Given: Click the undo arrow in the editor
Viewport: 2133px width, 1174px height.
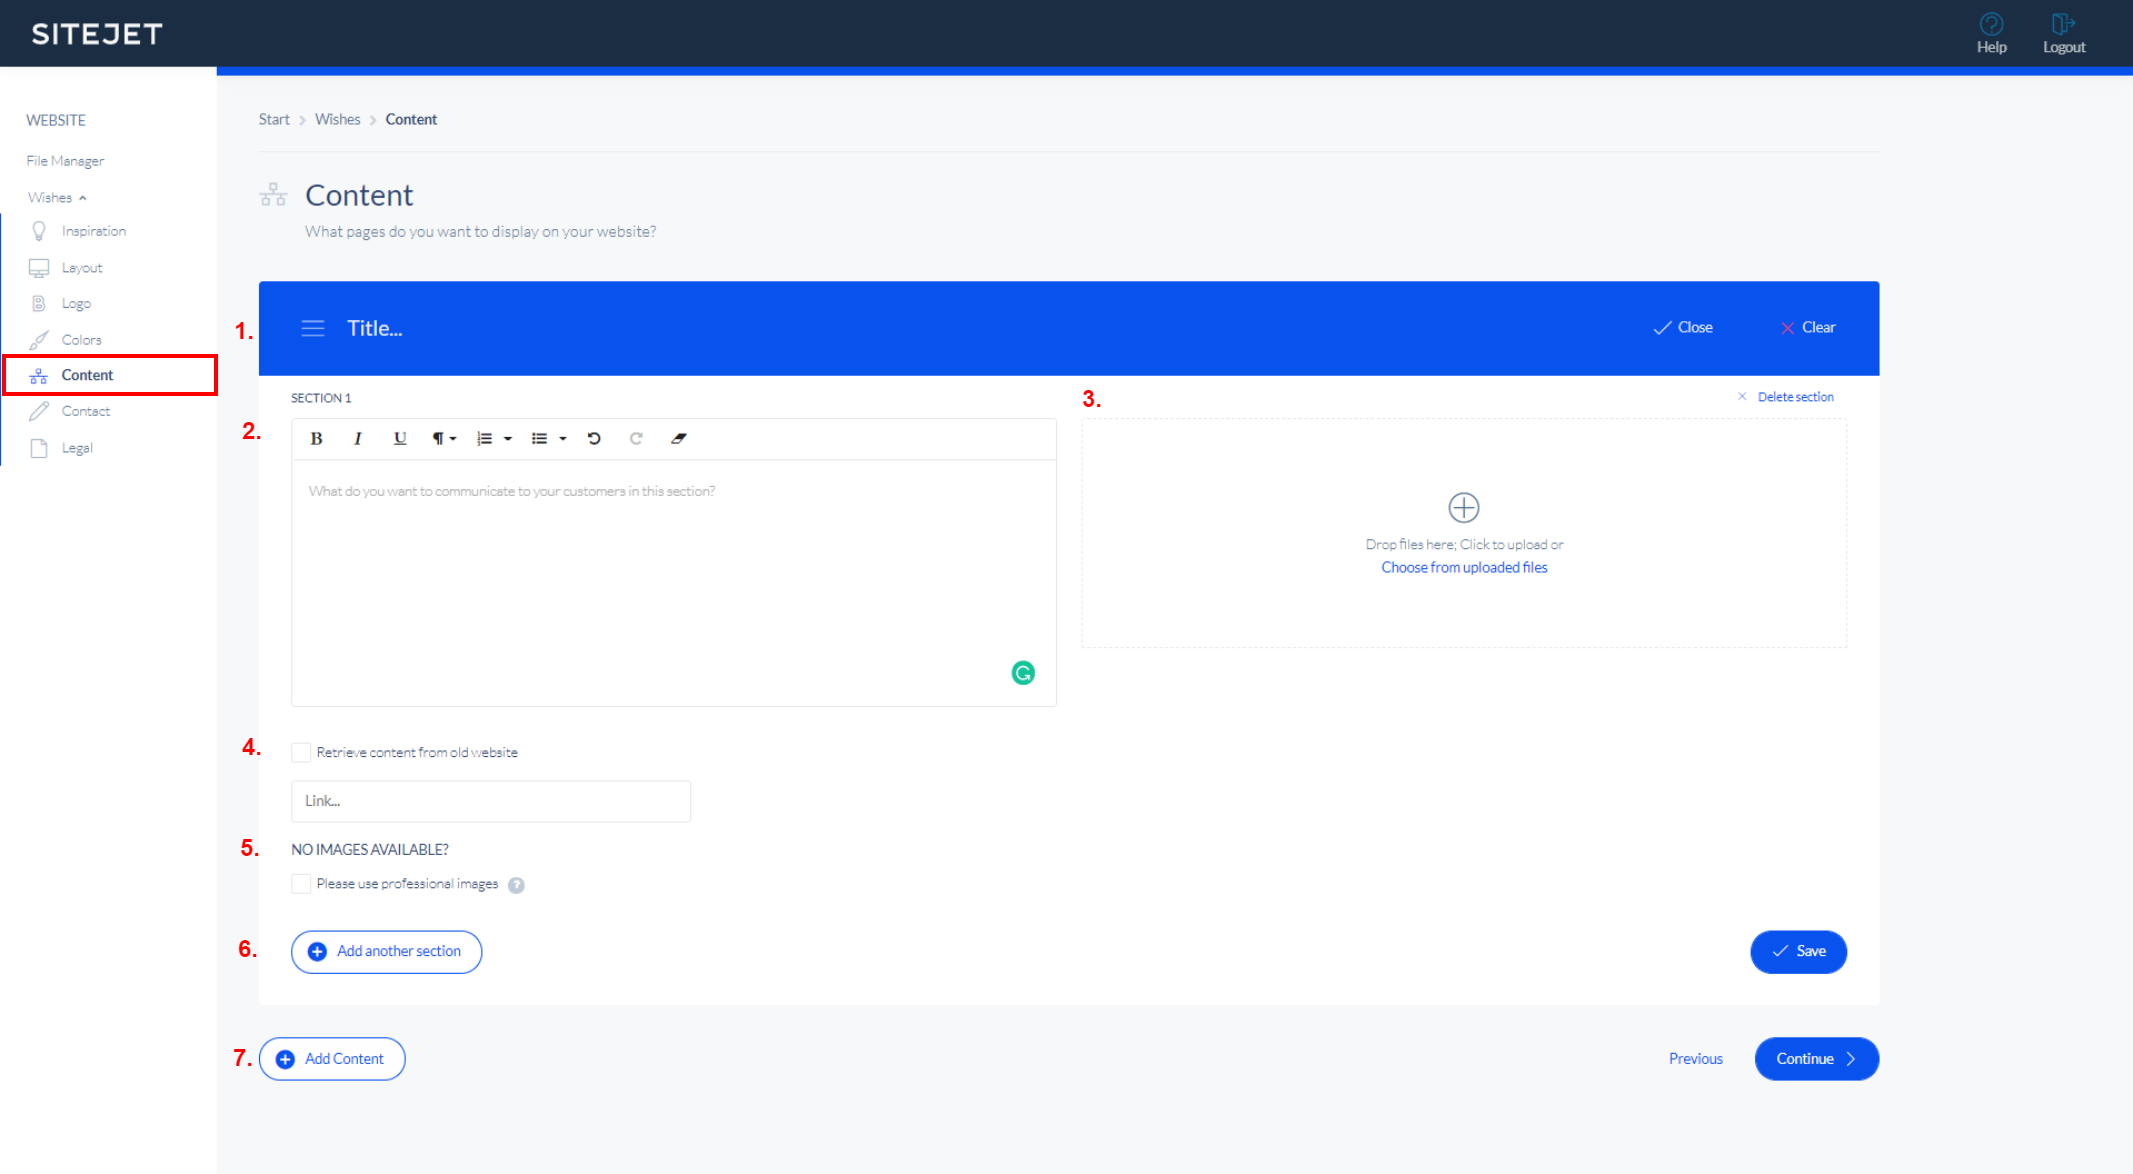Looking at the screenshot, I should click(x=594, y=438).
